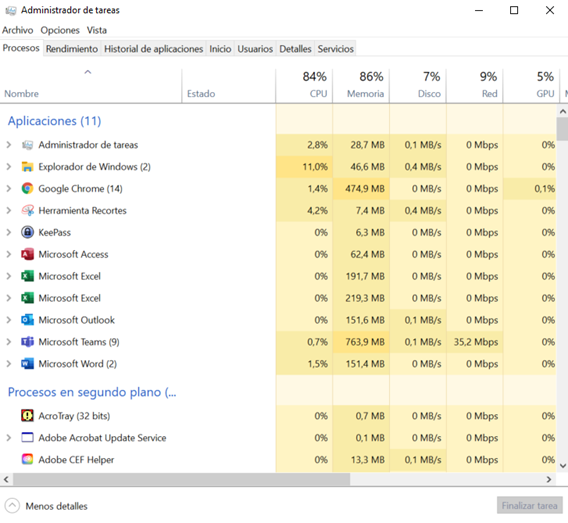Switch to the Inicio tab
The width and height of the screenshot is (568, 523).
[x=220, y=49]
